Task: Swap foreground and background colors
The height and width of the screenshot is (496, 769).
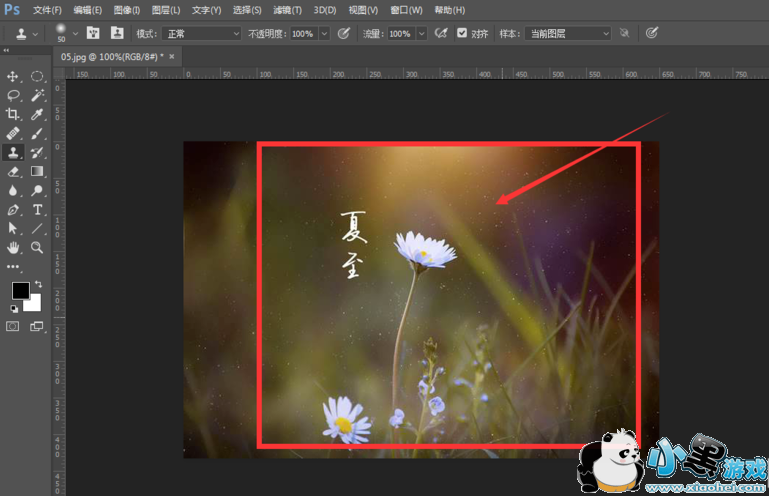Action: click(x=38, y=286)
